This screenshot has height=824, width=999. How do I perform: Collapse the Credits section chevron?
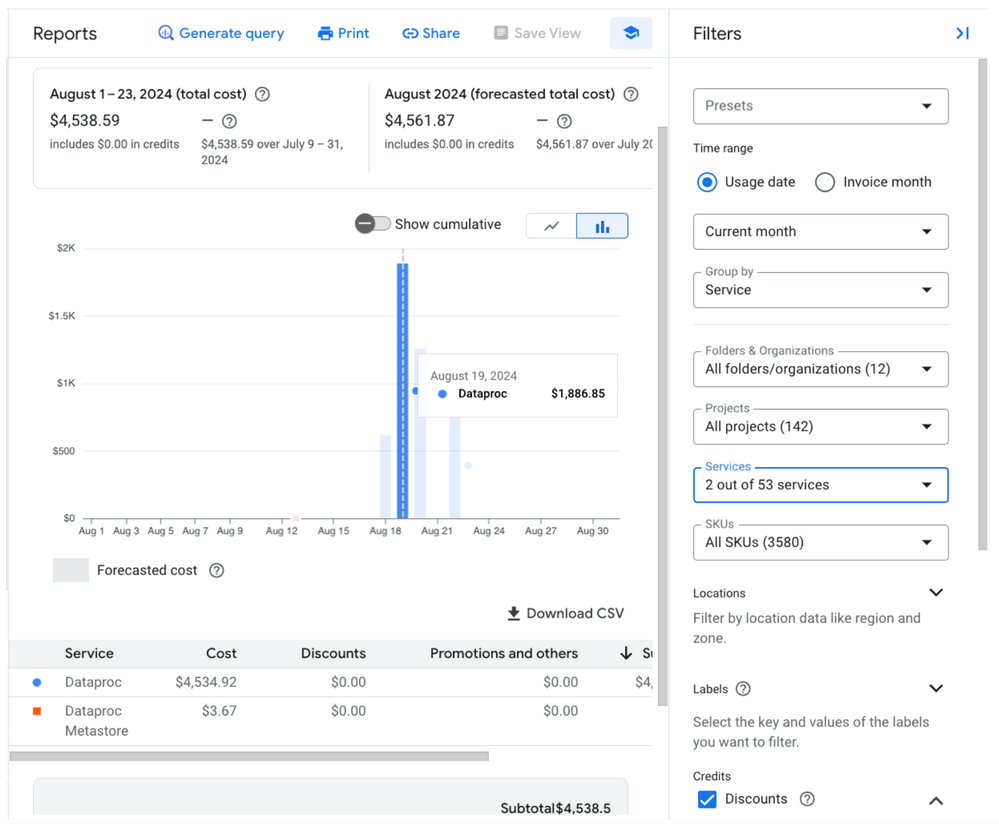936,801
